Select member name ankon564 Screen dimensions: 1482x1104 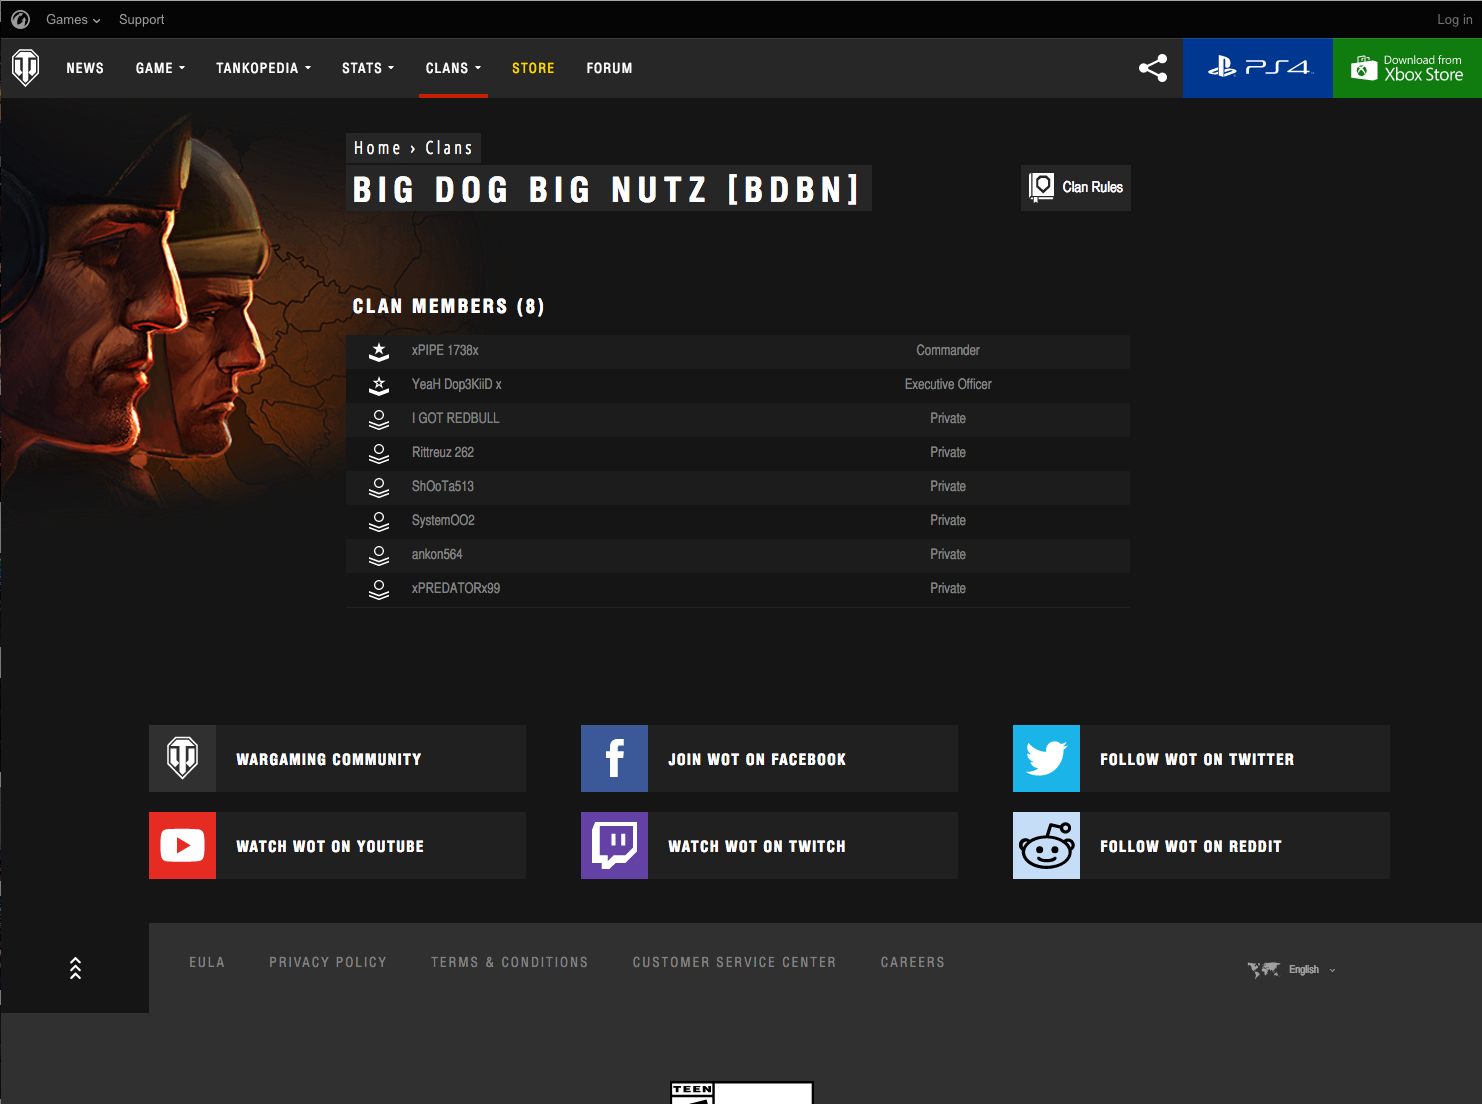tap(437, 554)
